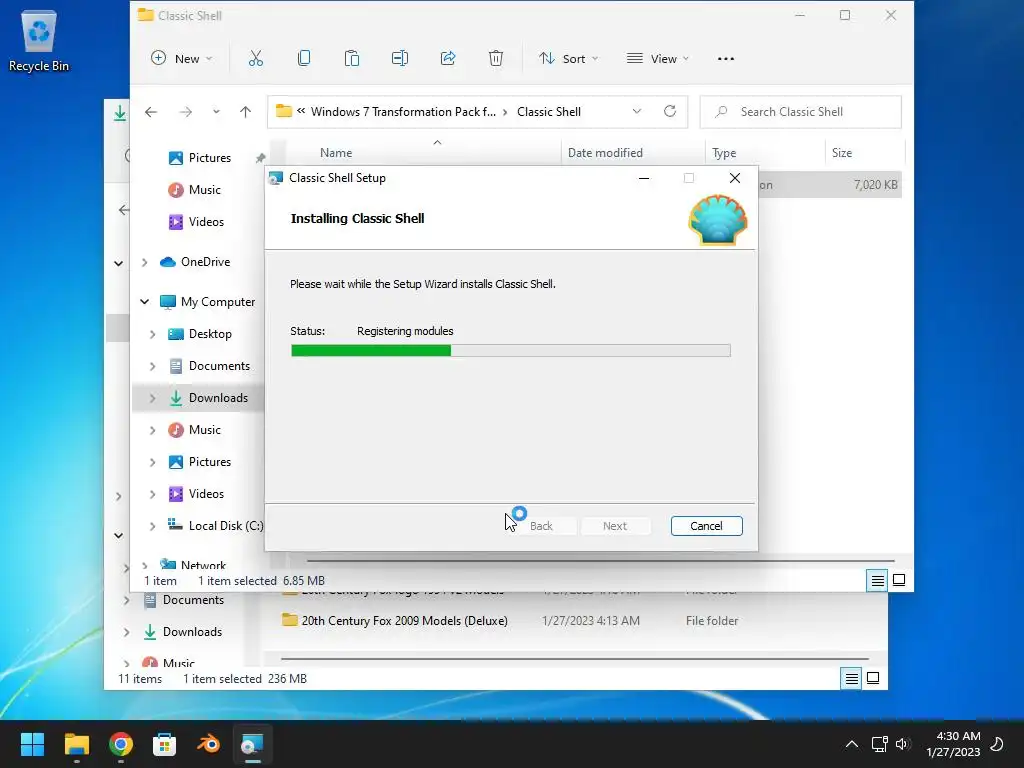Cancel the Classic Shell installation
Viewport: 1024px width, 768px height.
(x=706, y=526)
